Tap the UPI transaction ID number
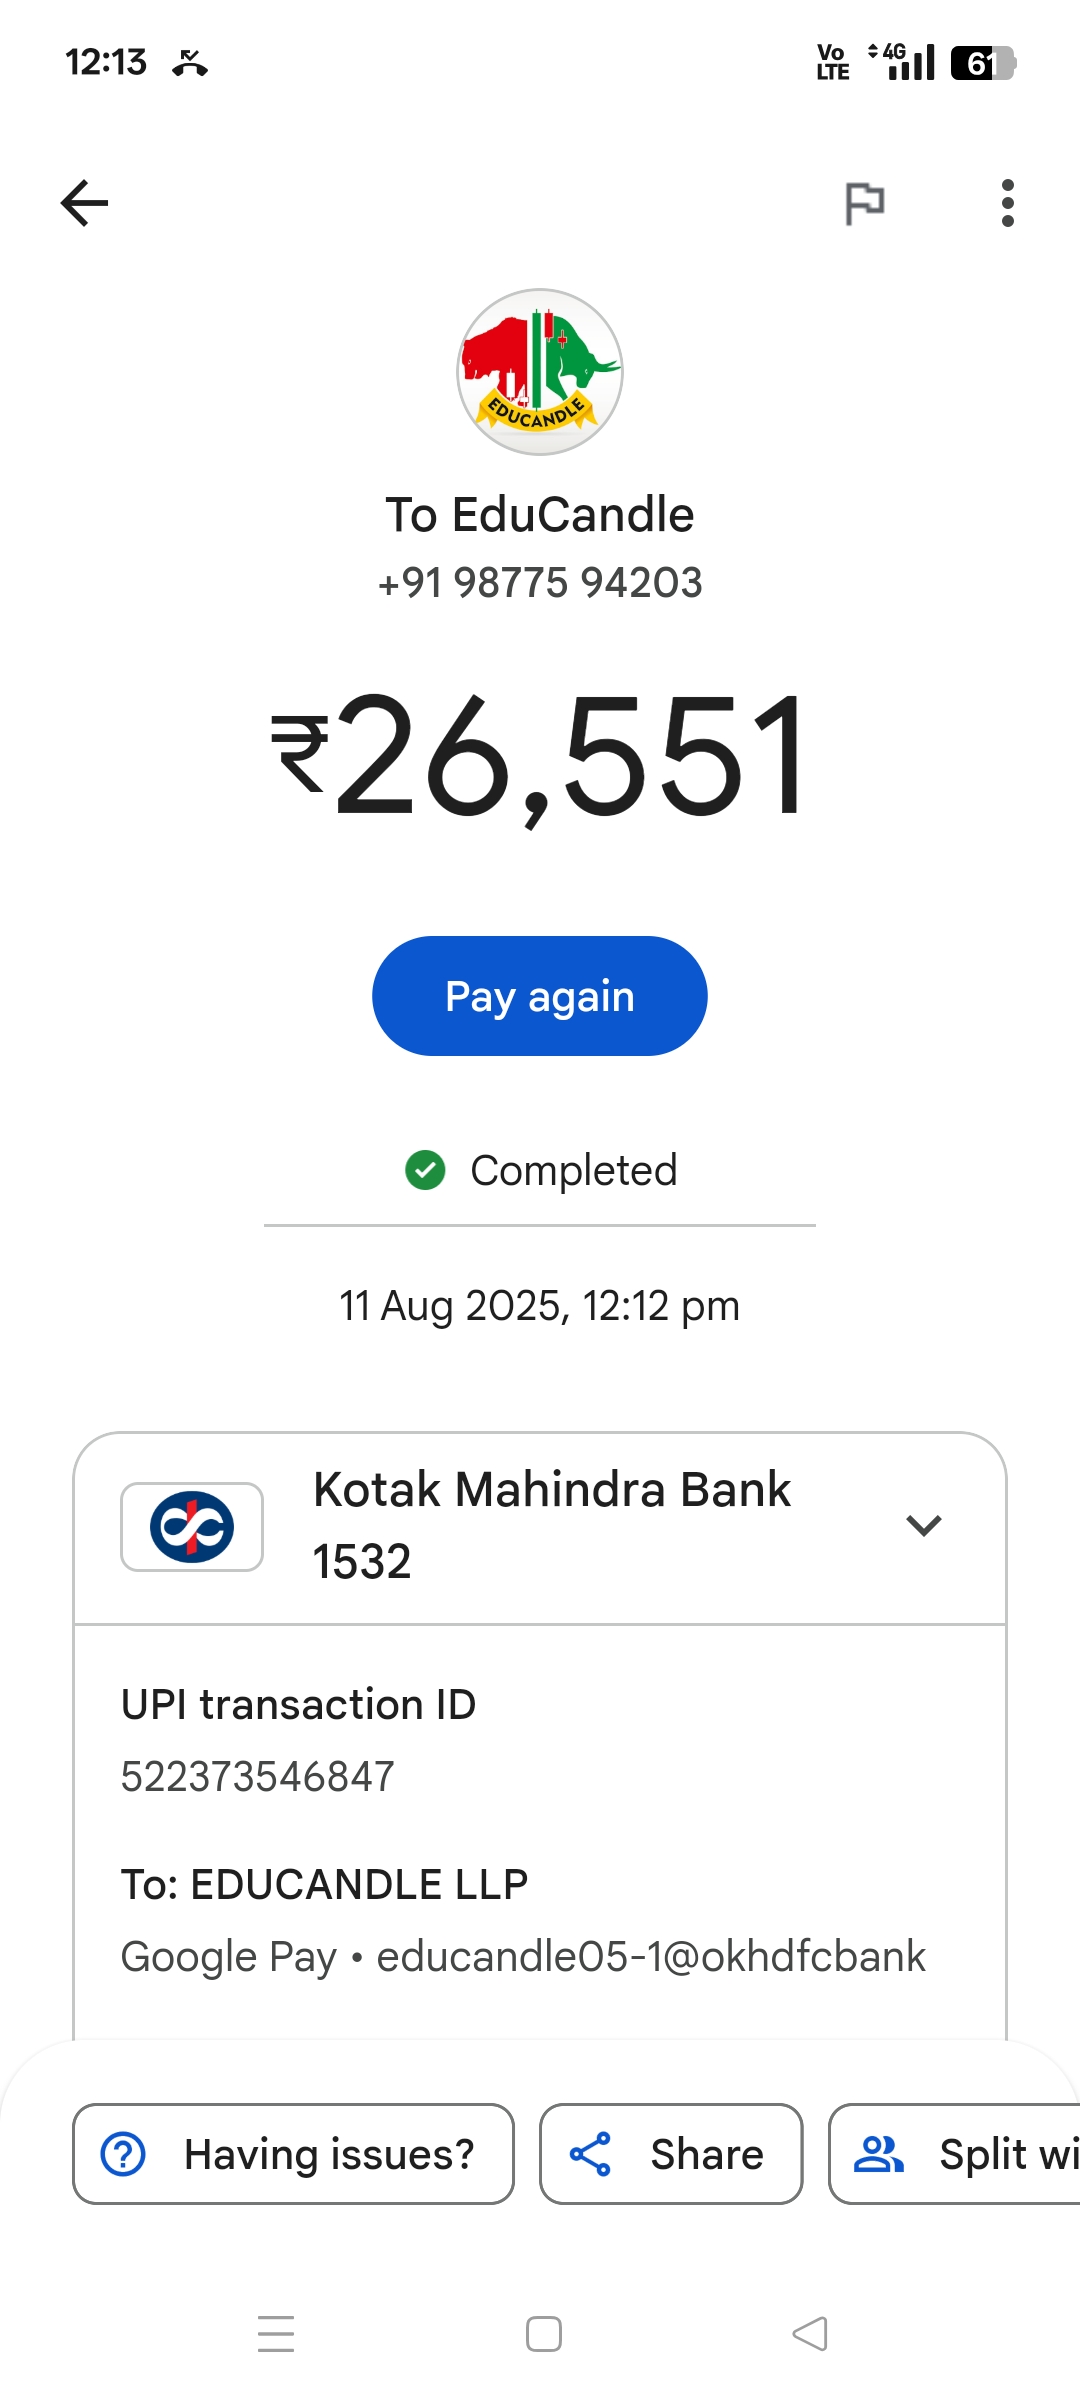The image size is (1080, 2400). pyautogui.click(x=258, y=1777)
